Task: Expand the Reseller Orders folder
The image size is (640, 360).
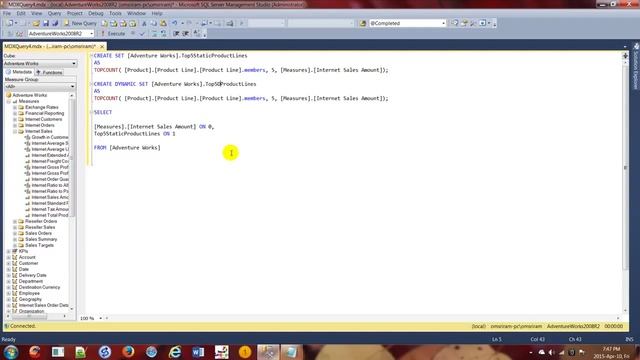Action: tap(15, 221)
